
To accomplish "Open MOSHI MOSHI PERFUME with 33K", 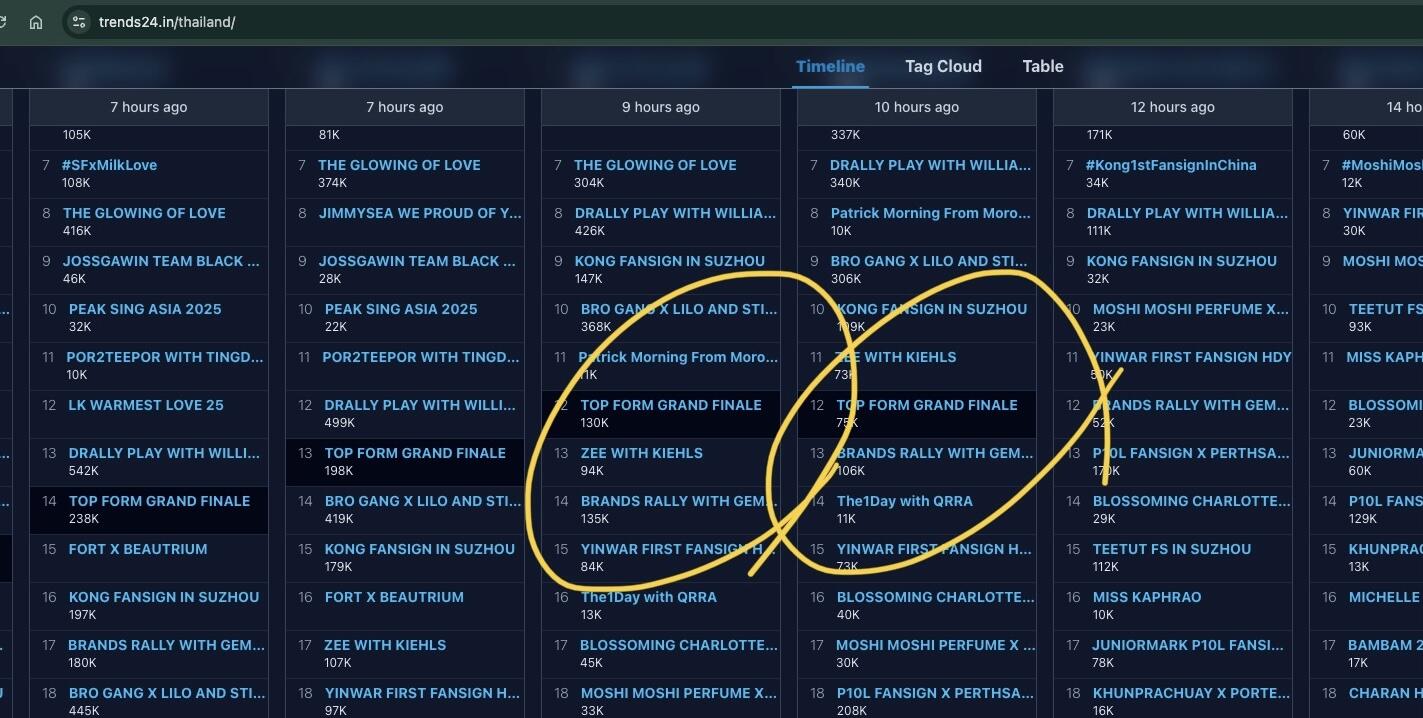I will 679,693.
